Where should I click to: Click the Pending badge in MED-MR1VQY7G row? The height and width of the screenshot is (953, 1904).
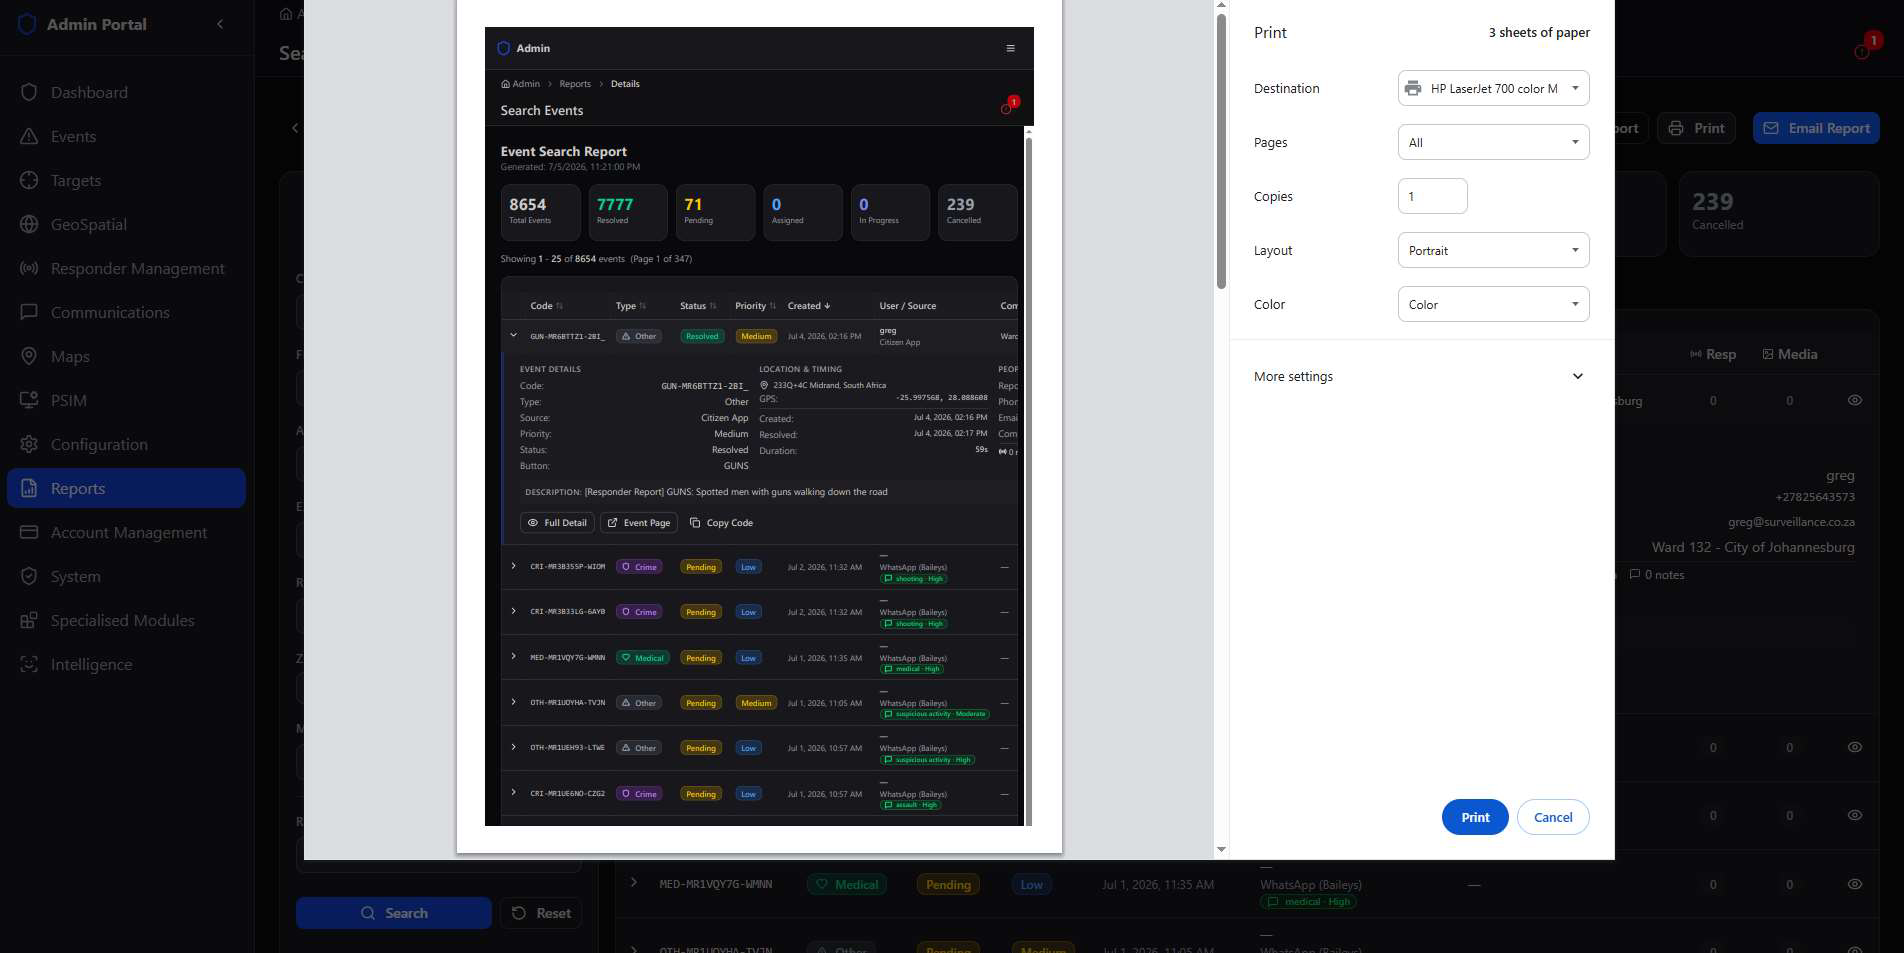coord(948,884)
